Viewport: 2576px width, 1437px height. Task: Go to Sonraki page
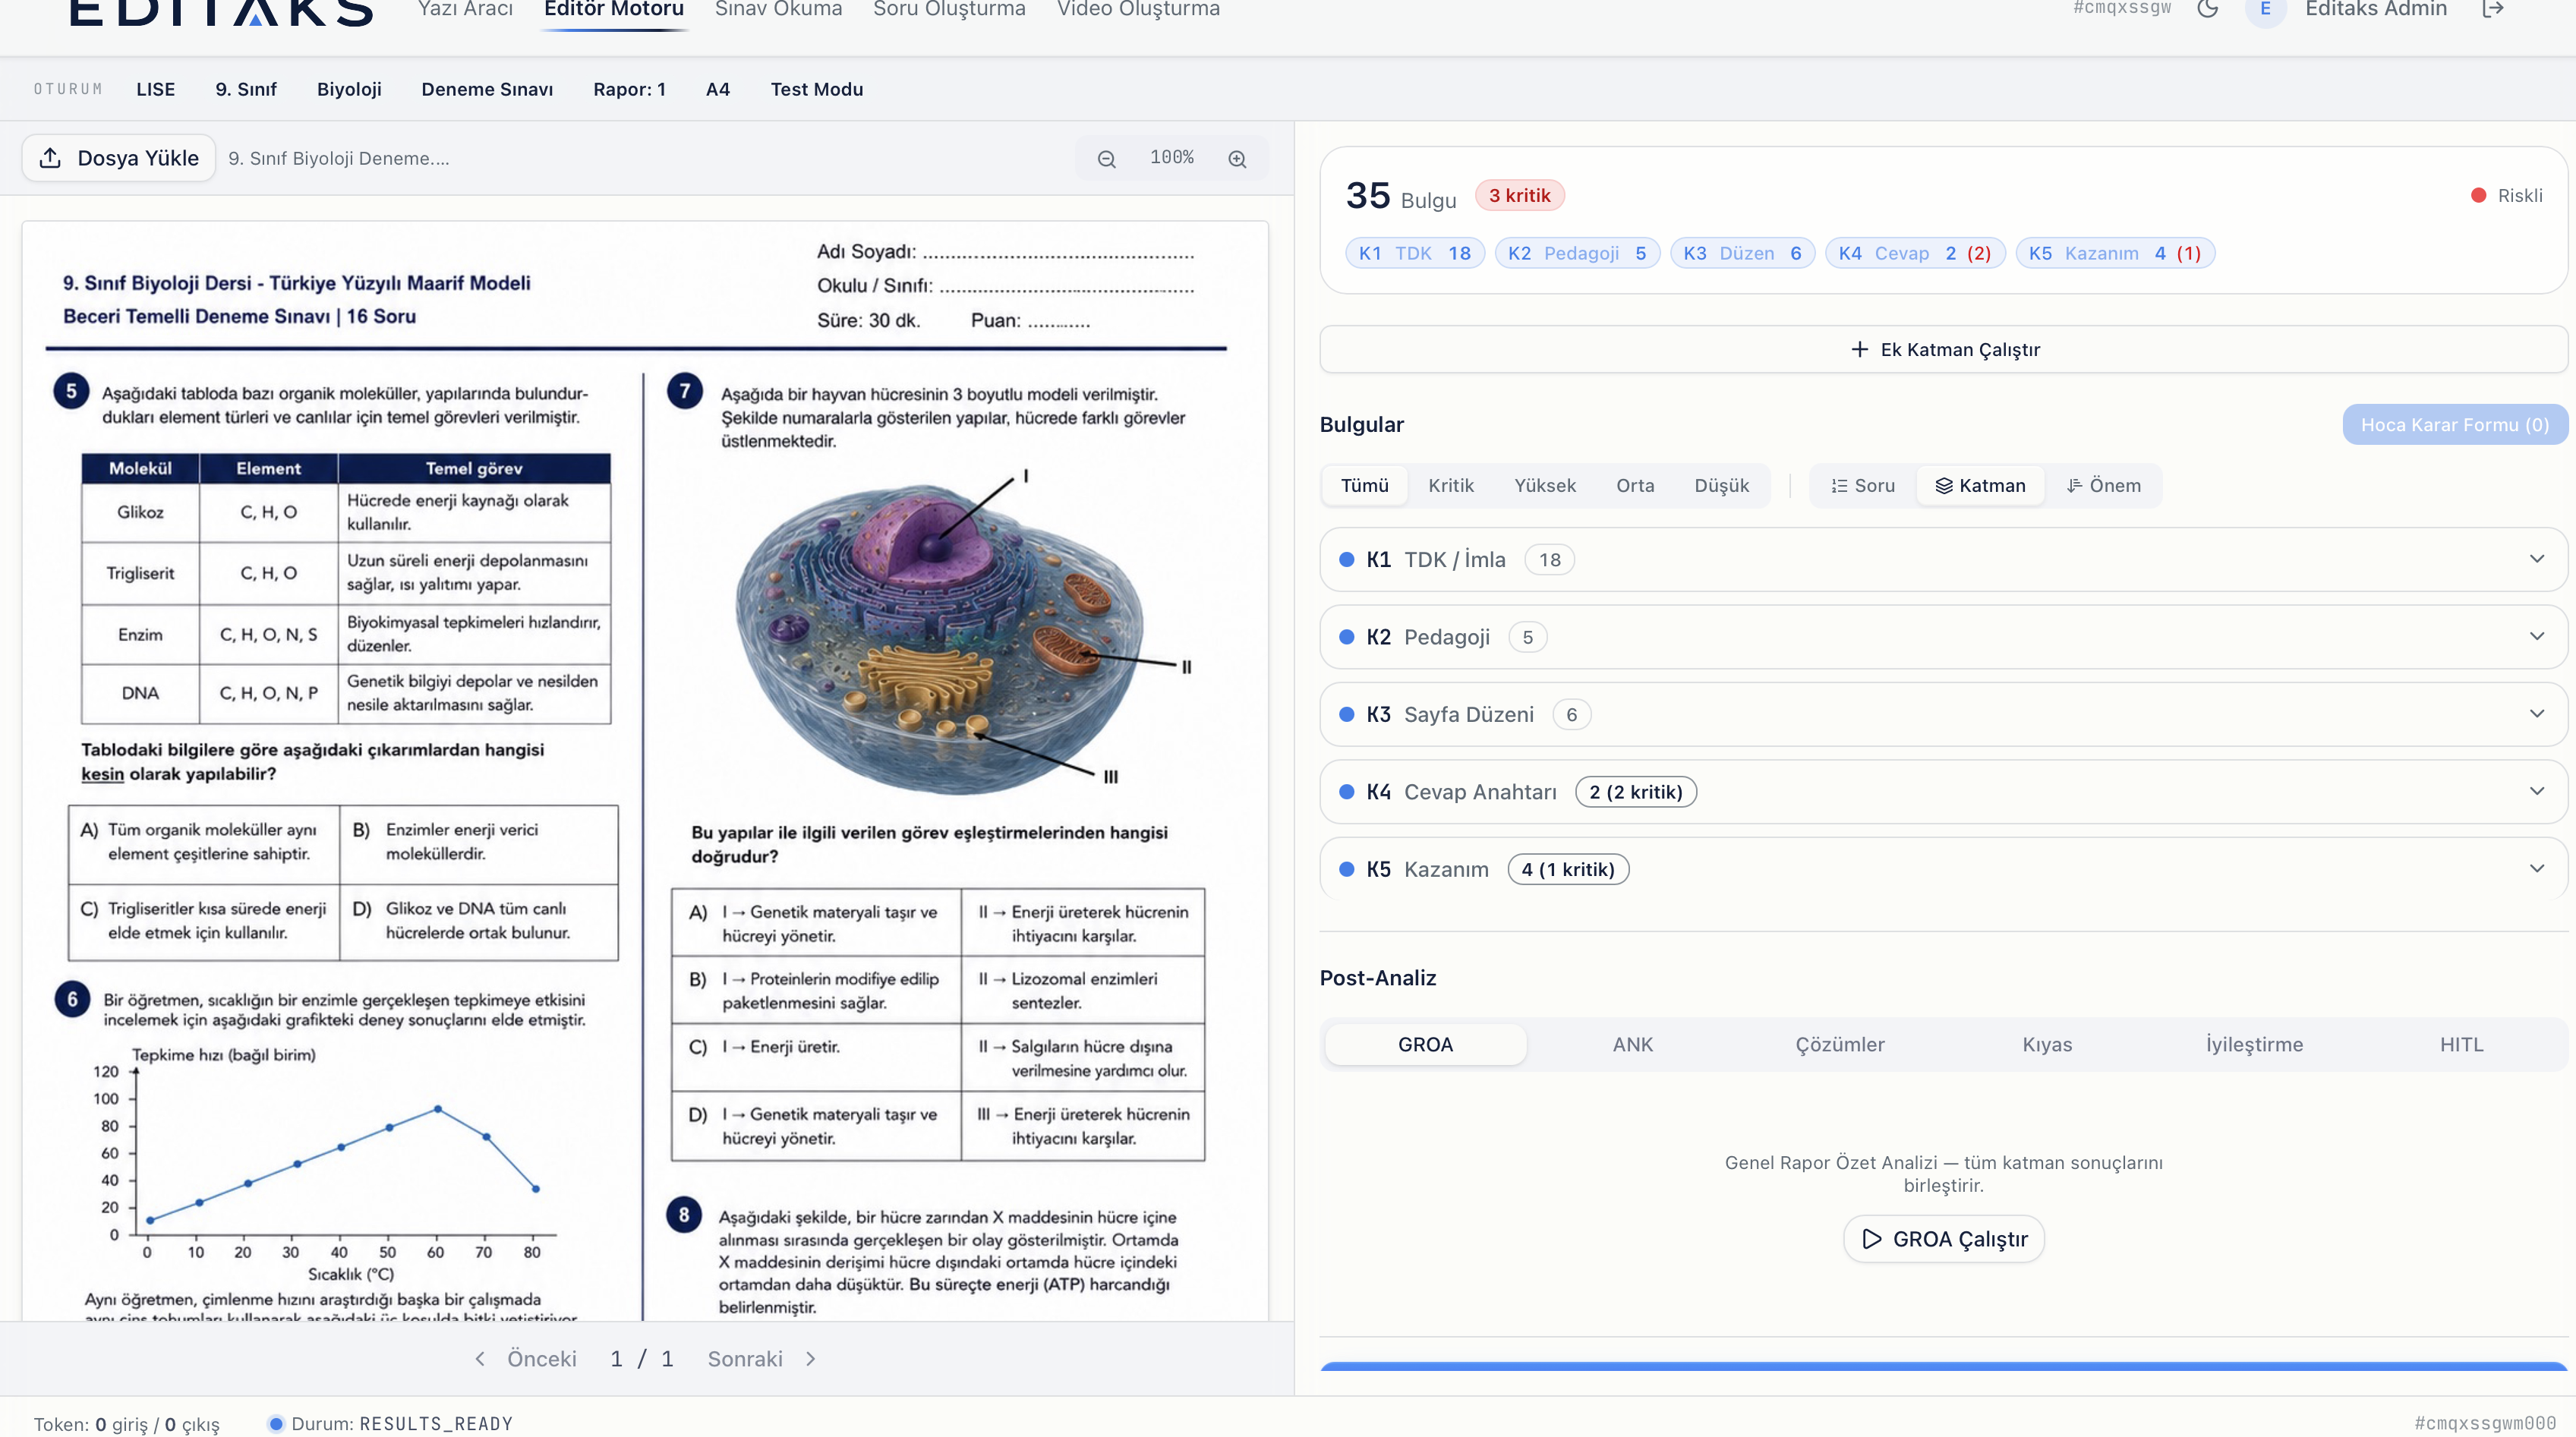(761, 1358)
